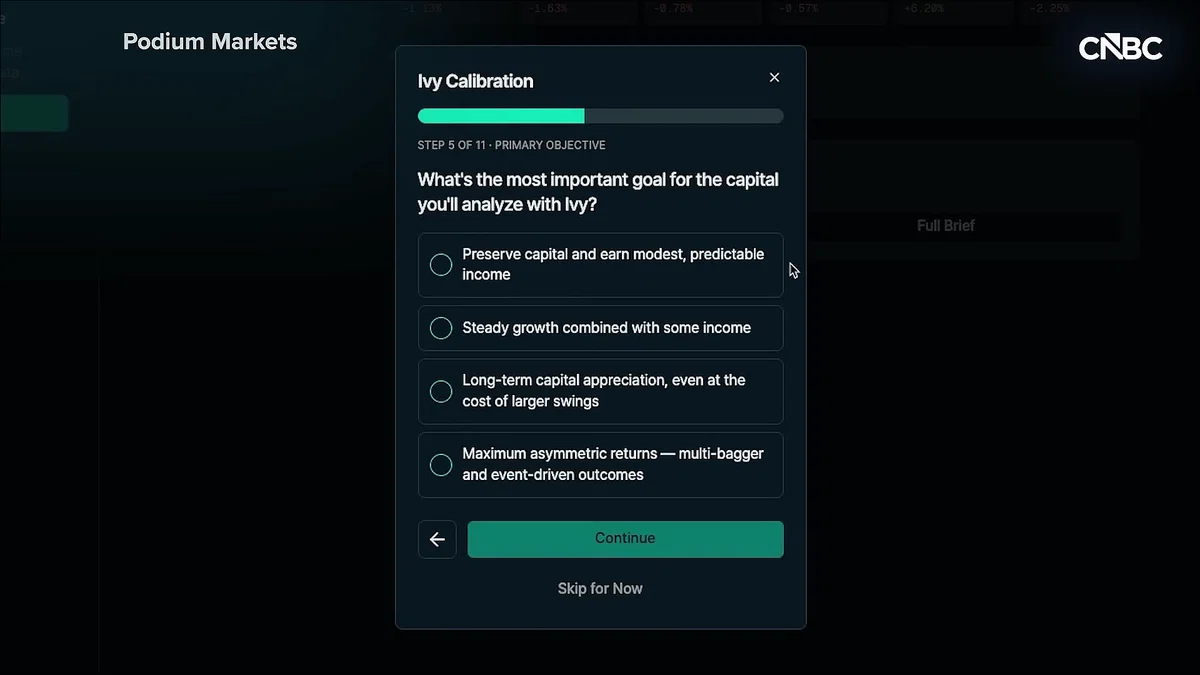Pick Maximum asymmetric returns option

pos(600,464)
